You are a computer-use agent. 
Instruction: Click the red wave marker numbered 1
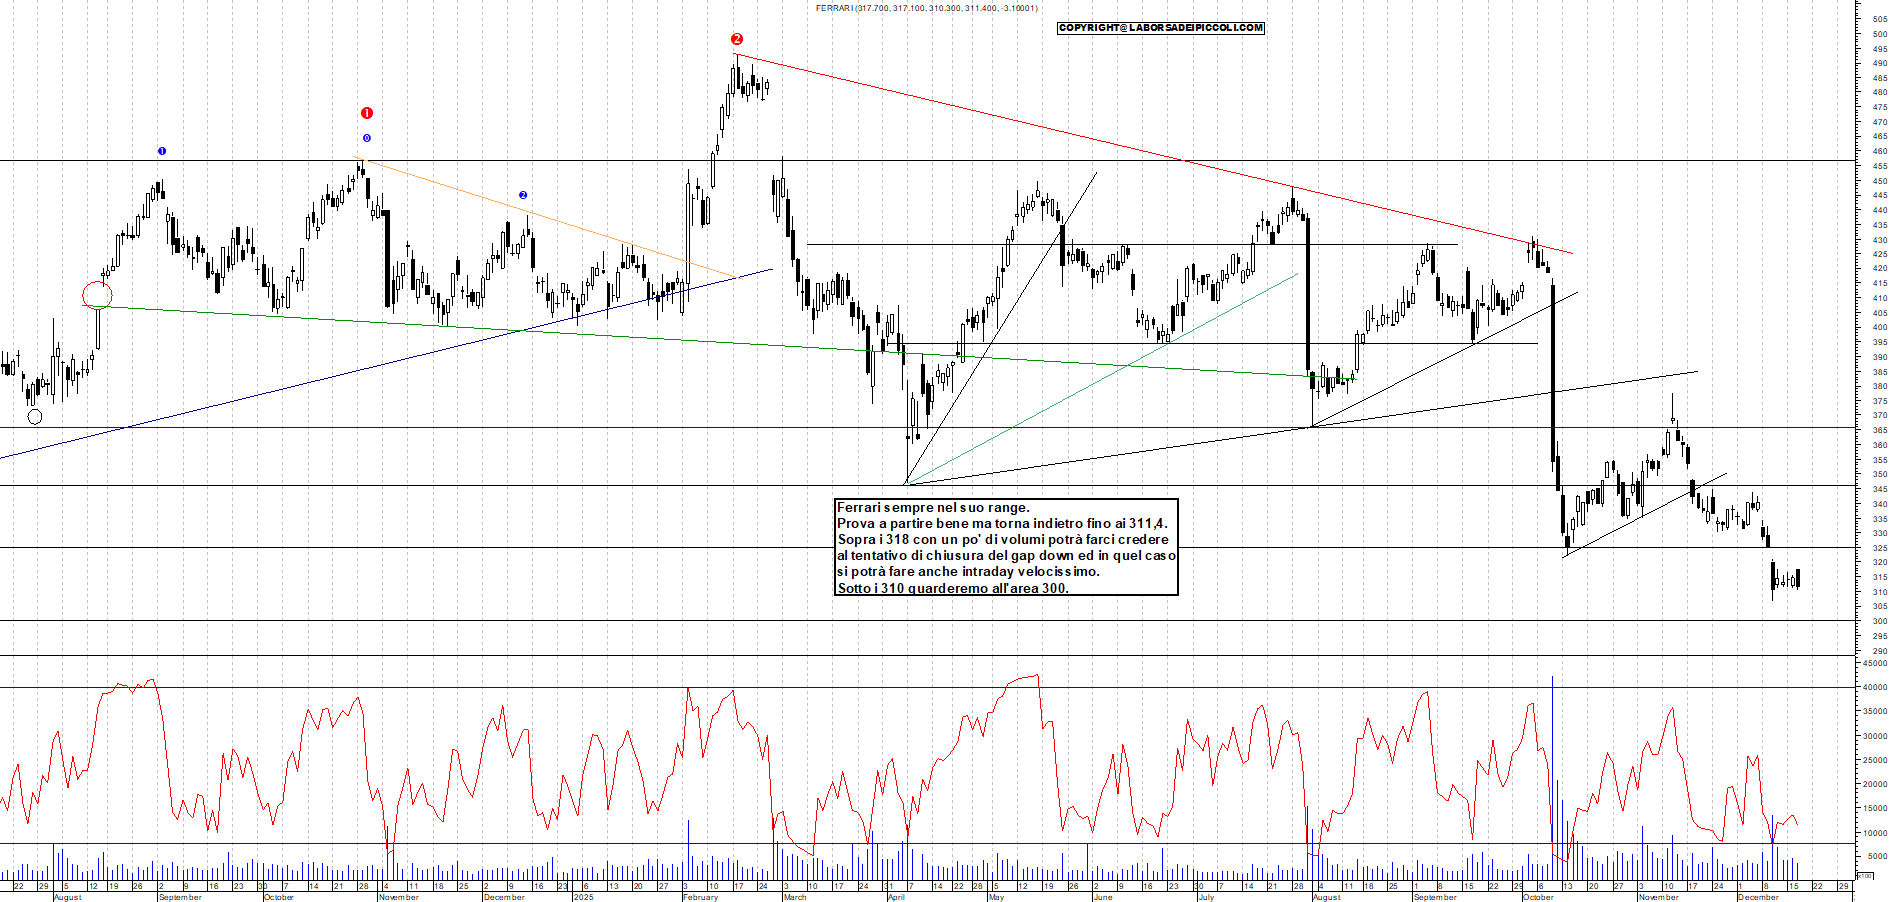(367, 113)
